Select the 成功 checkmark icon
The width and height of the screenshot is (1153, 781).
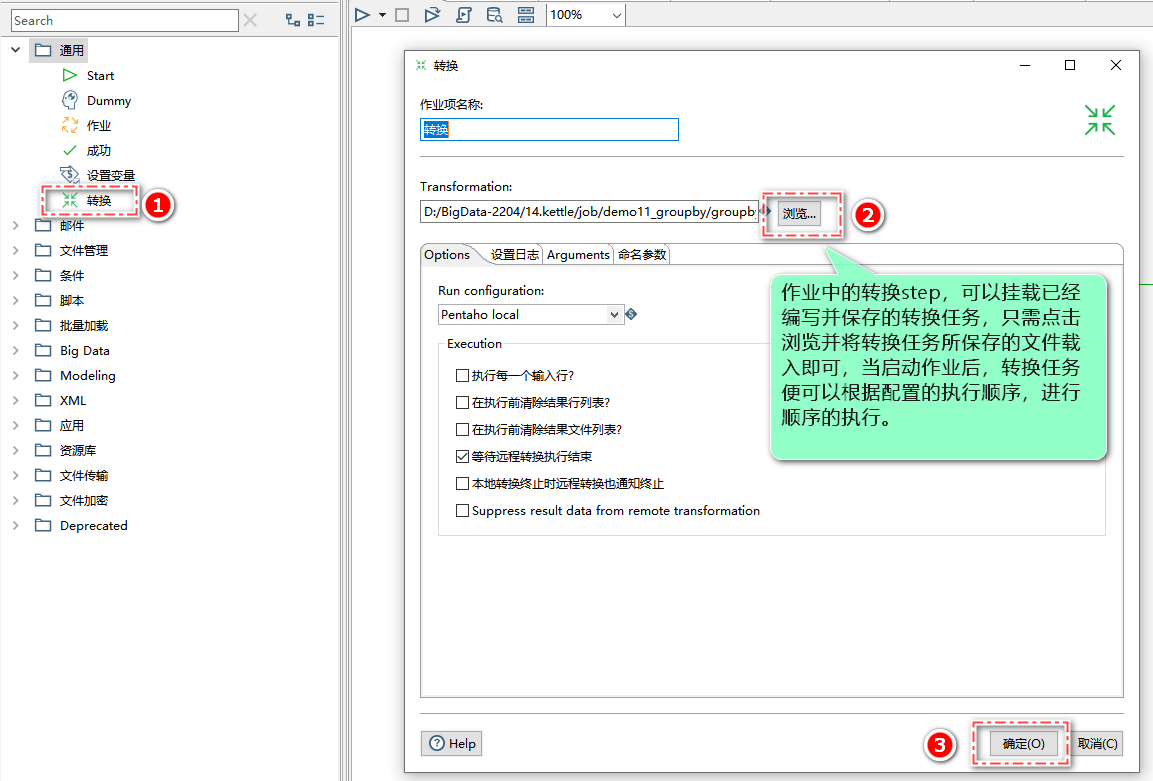70,150
